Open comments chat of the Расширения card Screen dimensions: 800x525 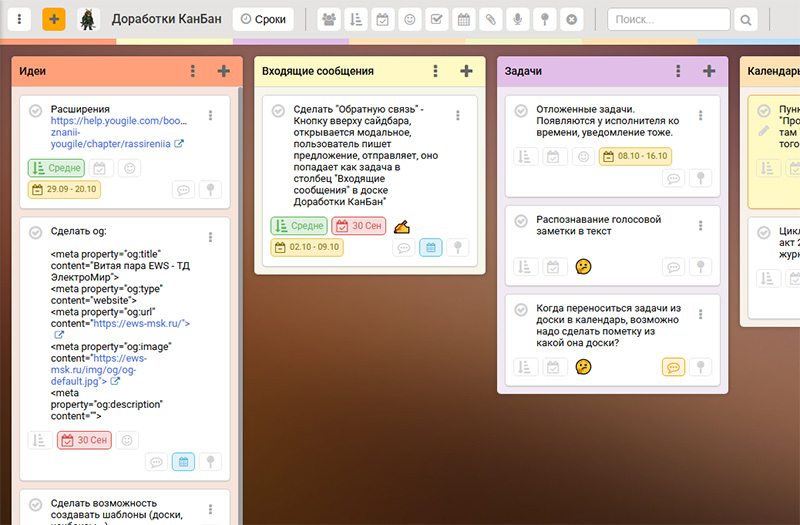(x=183, y=190)
